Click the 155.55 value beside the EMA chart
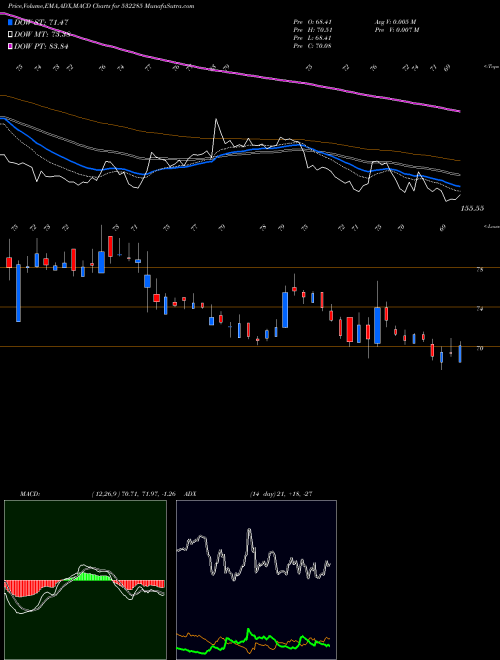Image resolution: width=500 pixels, height=660 pixels. click(472, 208)
